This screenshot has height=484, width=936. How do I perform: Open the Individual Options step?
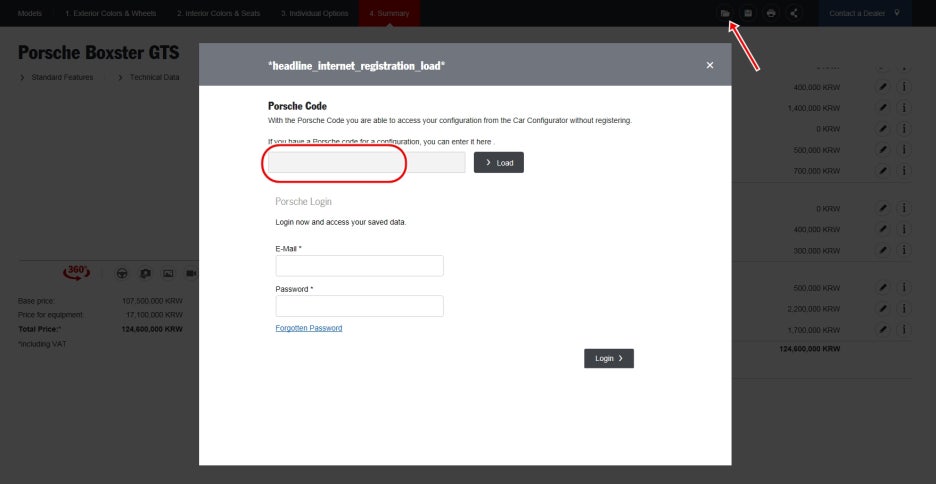click(315, 13)
